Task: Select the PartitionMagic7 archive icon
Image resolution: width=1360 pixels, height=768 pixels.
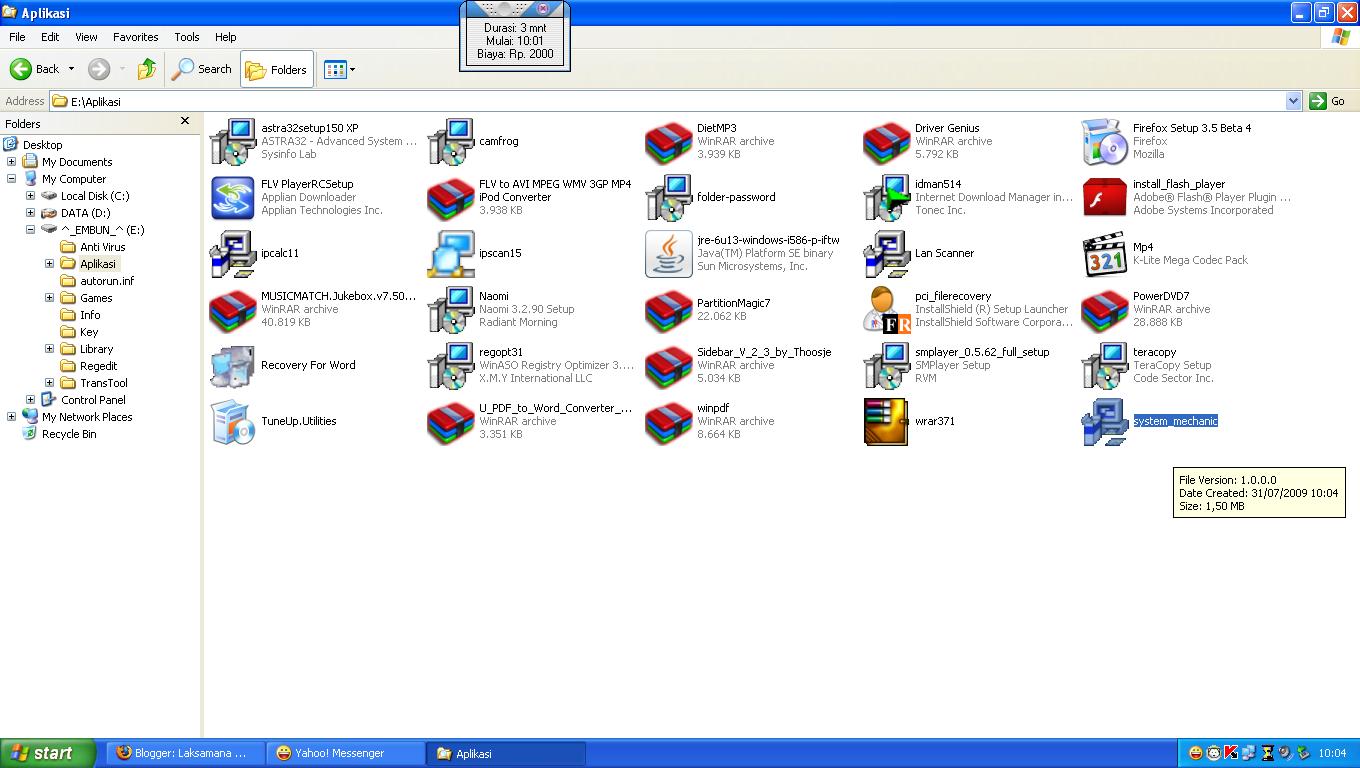Action: [x=669, y=309]
